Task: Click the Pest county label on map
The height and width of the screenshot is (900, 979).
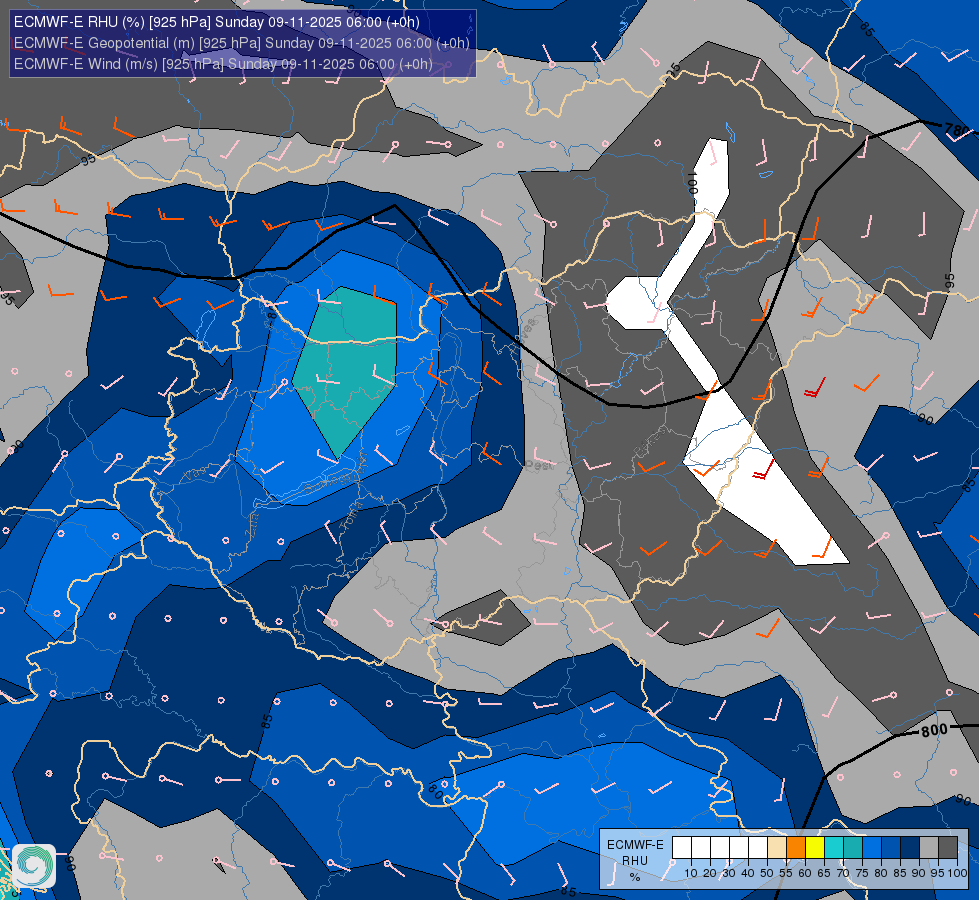Action: (539, 465)
